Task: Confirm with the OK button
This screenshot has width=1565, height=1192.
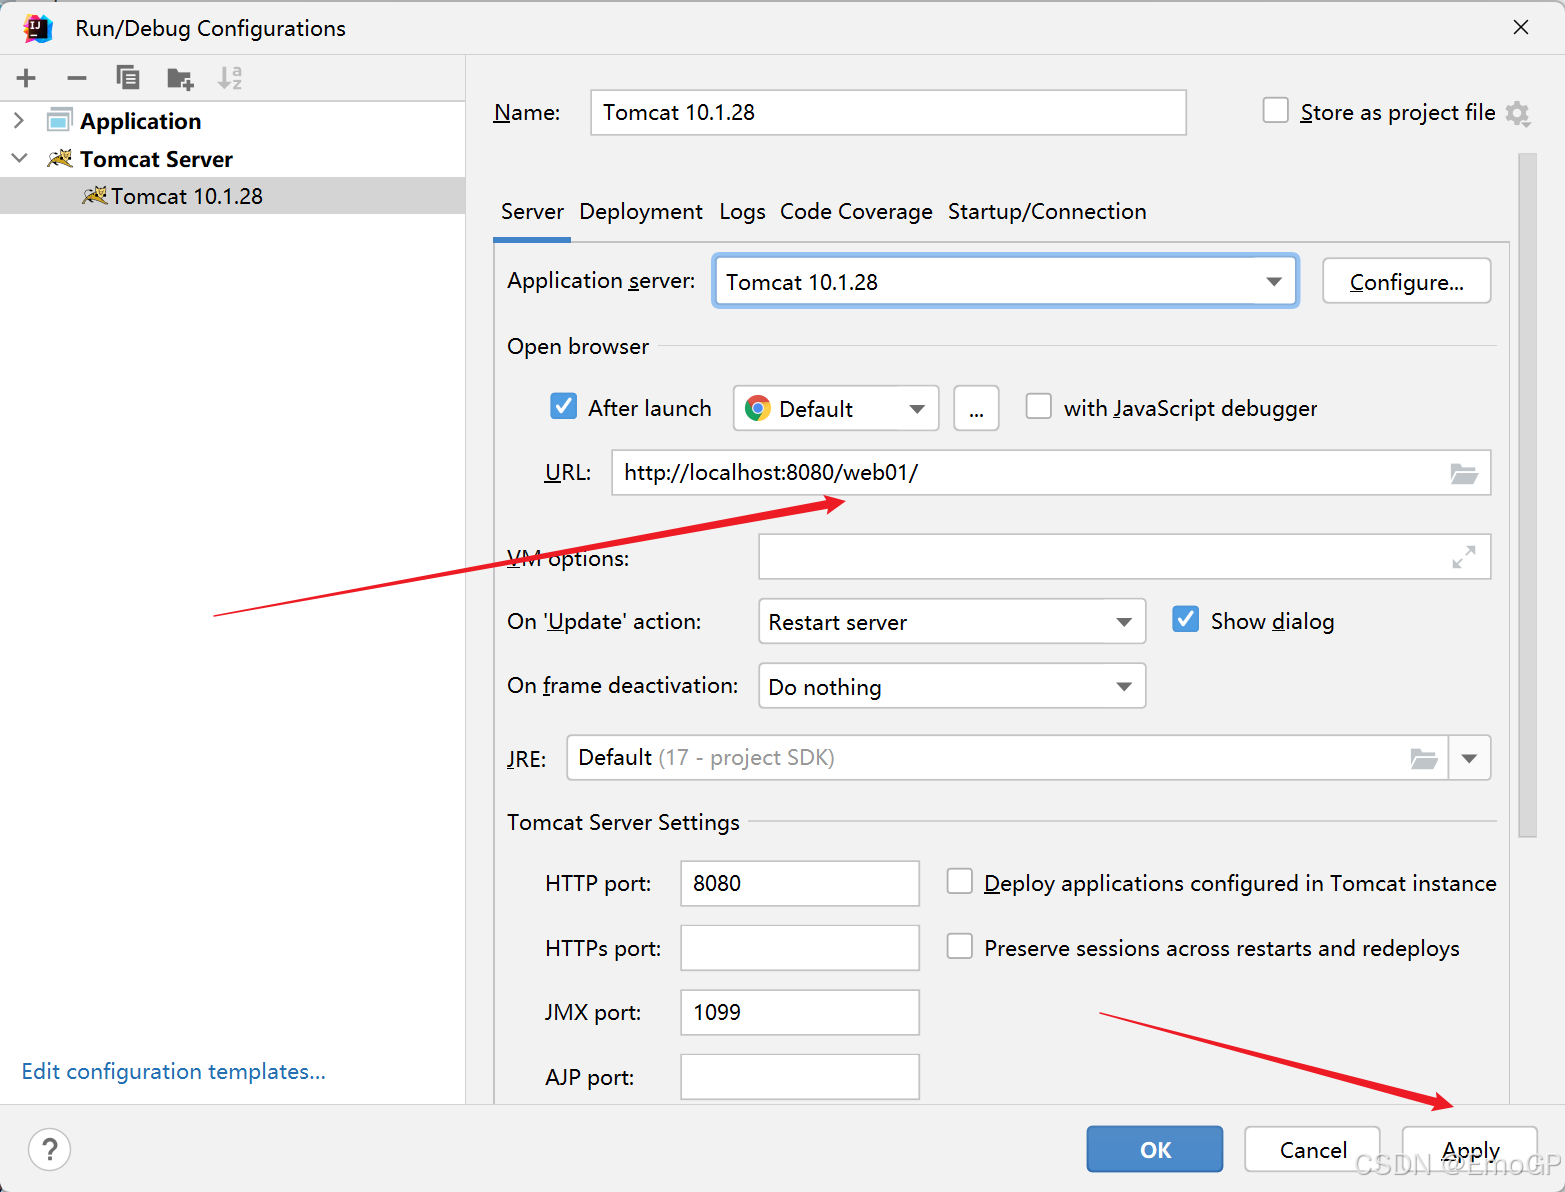Action: pos(1155,1149)
